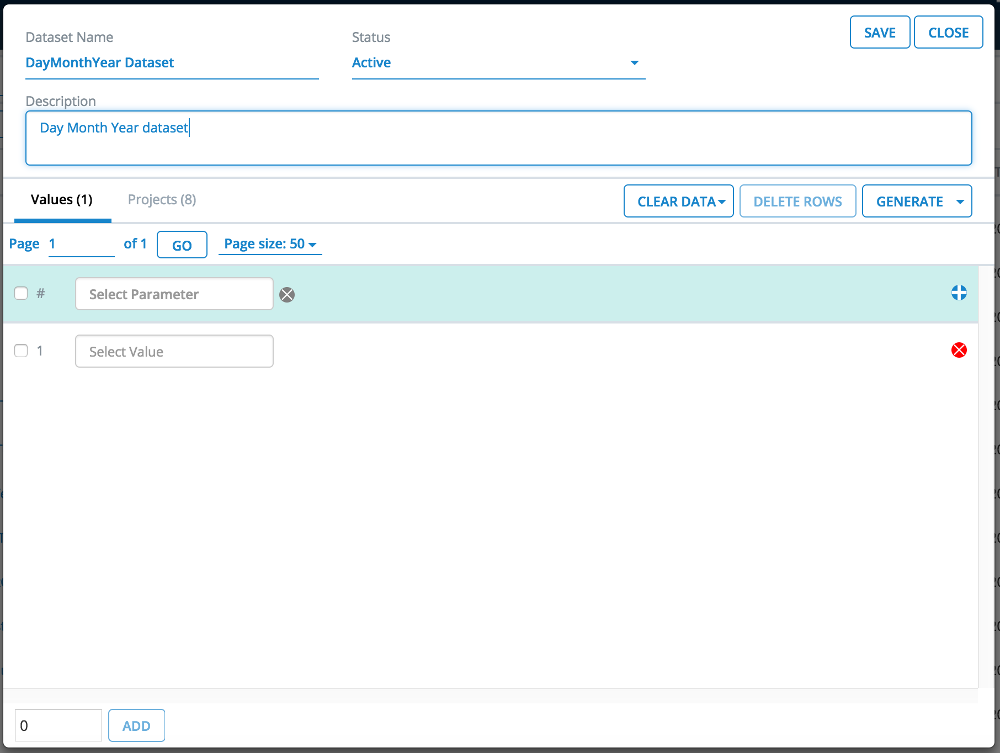
Task: Click the Select Value field
Action: 174,351
